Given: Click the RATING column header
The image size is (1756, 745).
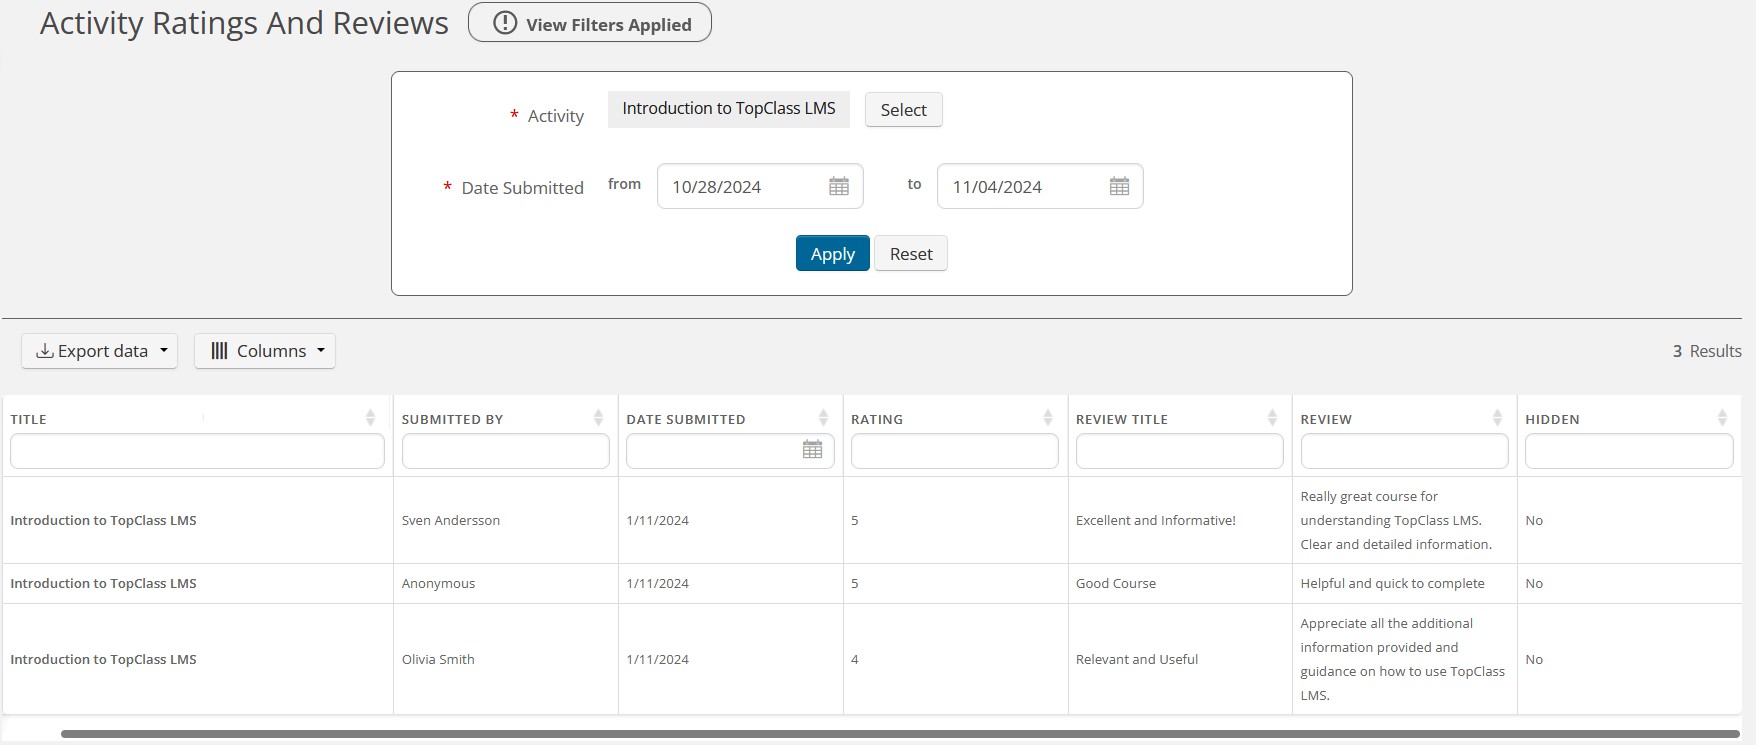Looking at the screenshot, I should [877, 420].
